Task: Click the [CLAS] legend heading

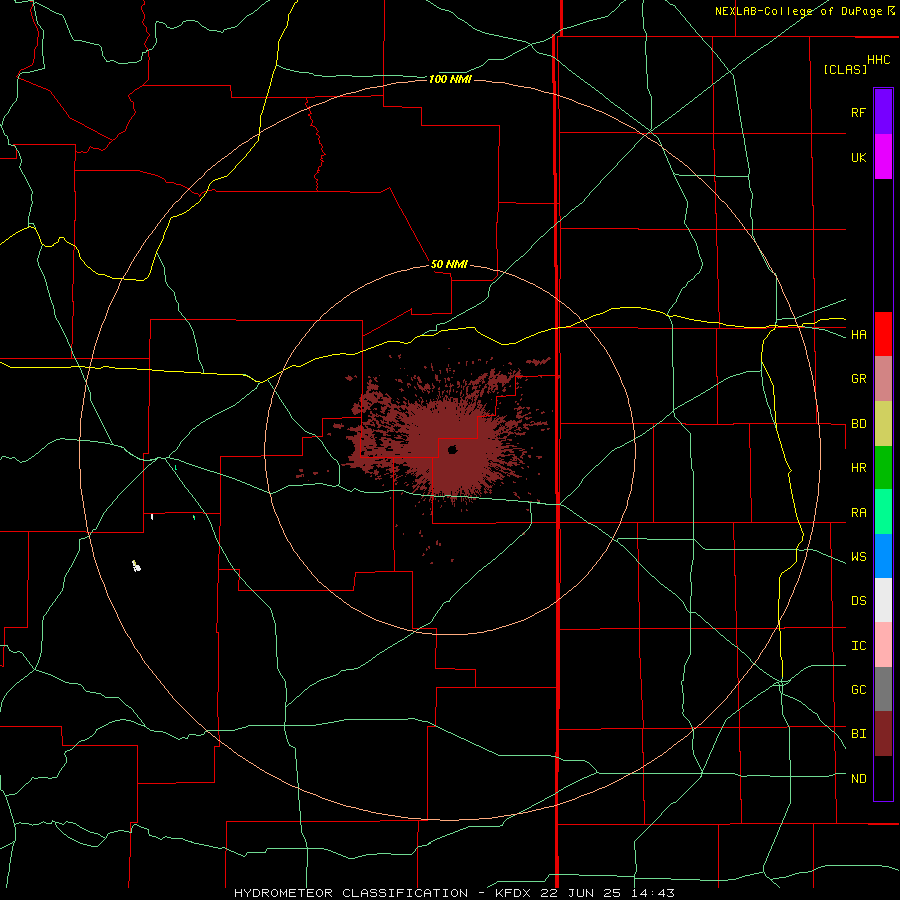Action: [845, 69]
